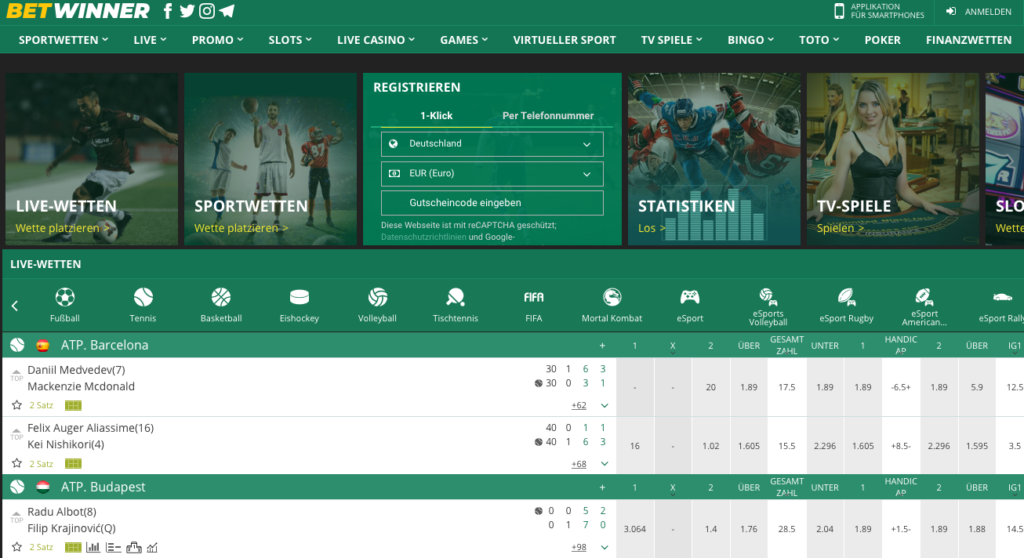Click the list icon in Albot match row
1024x558 pixels.
point(113,548)
